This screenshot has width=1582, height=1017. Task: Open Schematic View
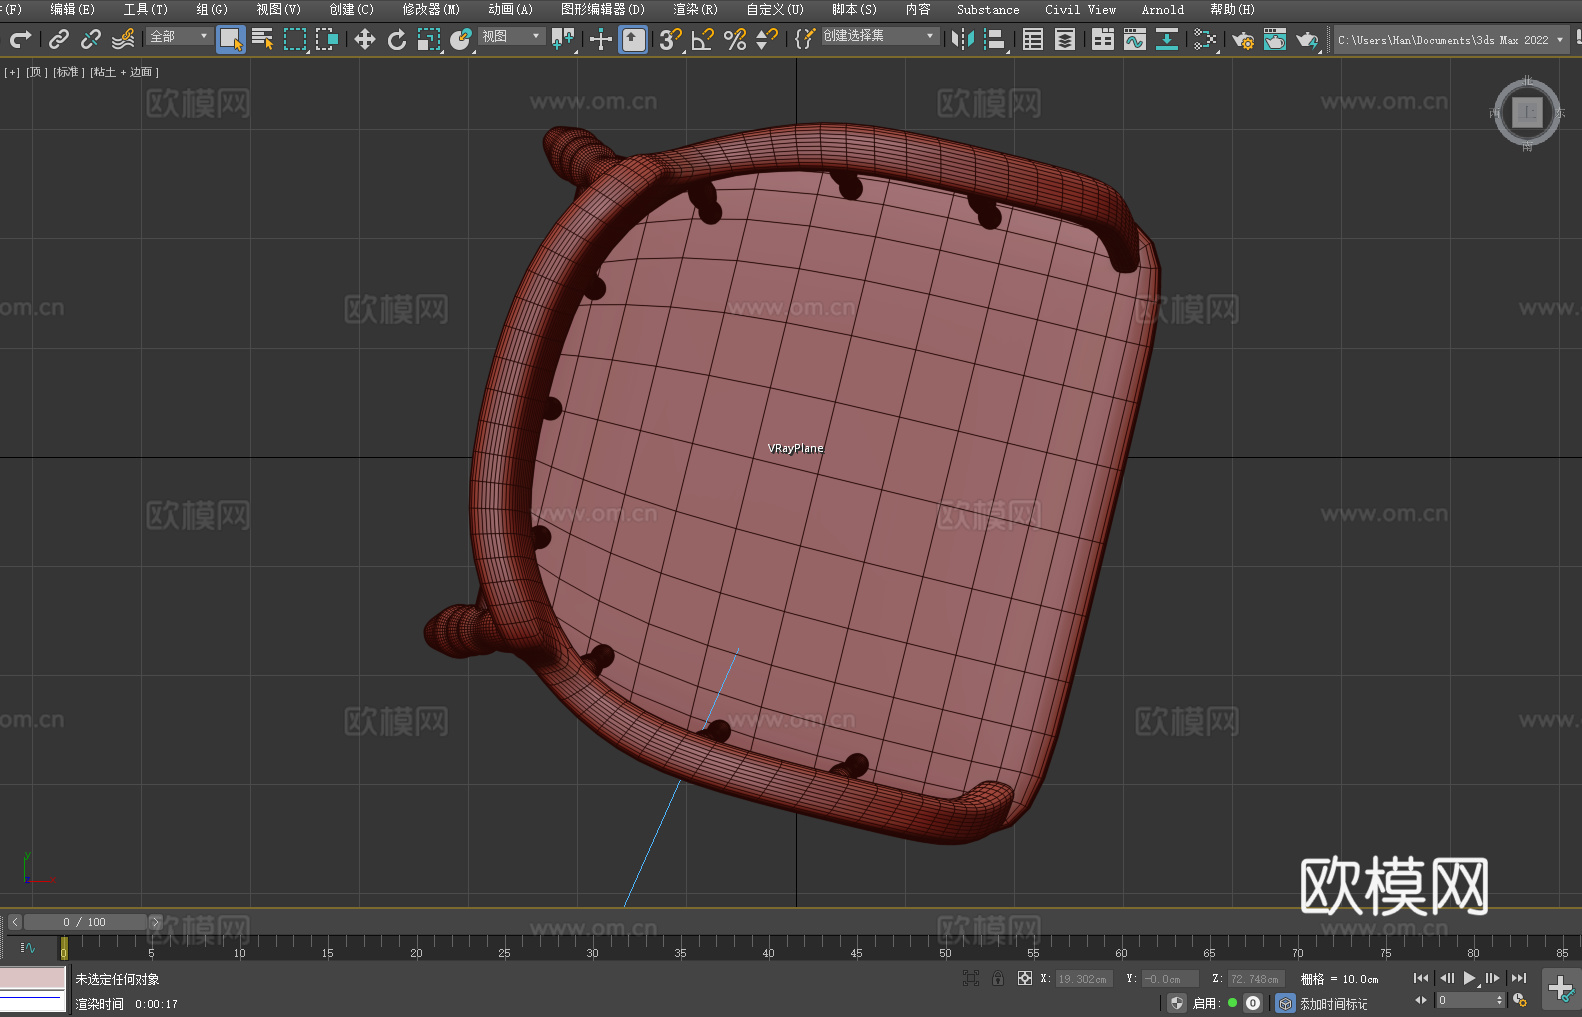1205,39
